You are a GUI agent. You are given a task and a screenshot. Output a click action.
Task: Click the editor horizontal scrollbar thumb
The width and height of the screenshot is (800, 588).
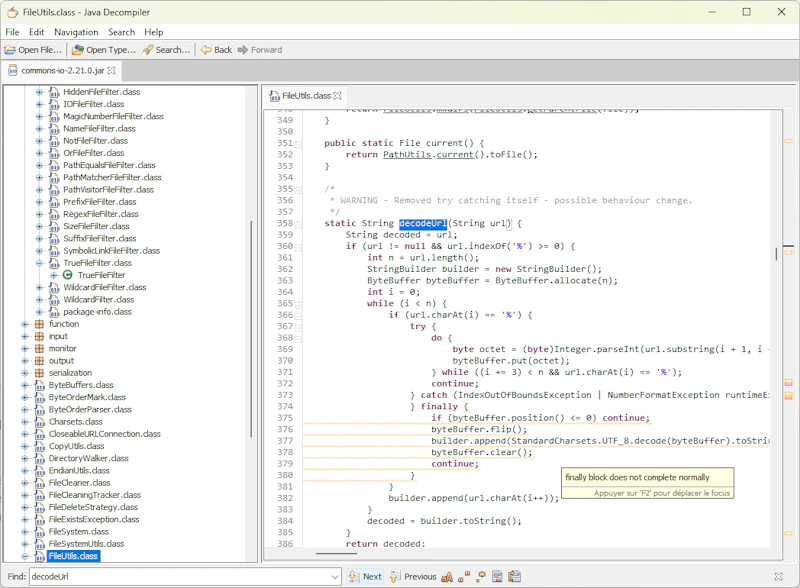[336, 554]
